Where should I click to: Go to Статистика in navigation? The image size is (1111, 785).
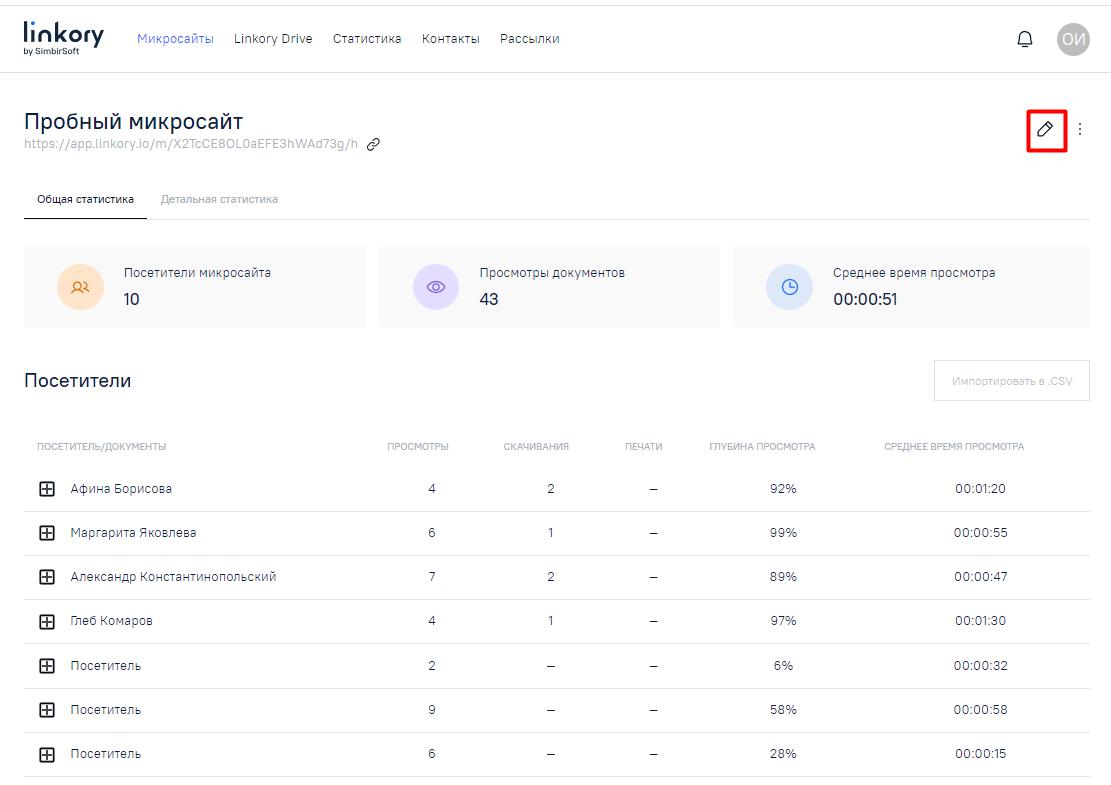(x=367, y=39)
